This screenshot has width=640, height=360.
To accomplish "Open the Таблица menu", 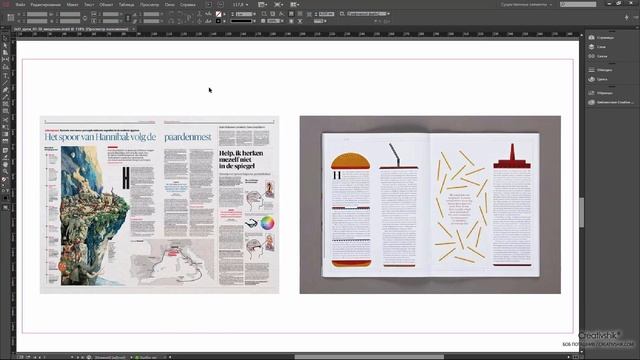I will [x=126, y=5].
